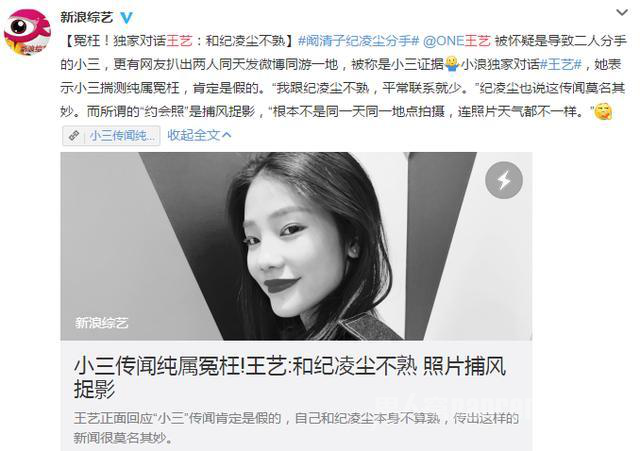640x451 pixels.
Task: Click article summary starting 王艺正面回应
Action: tap(296, 428)
